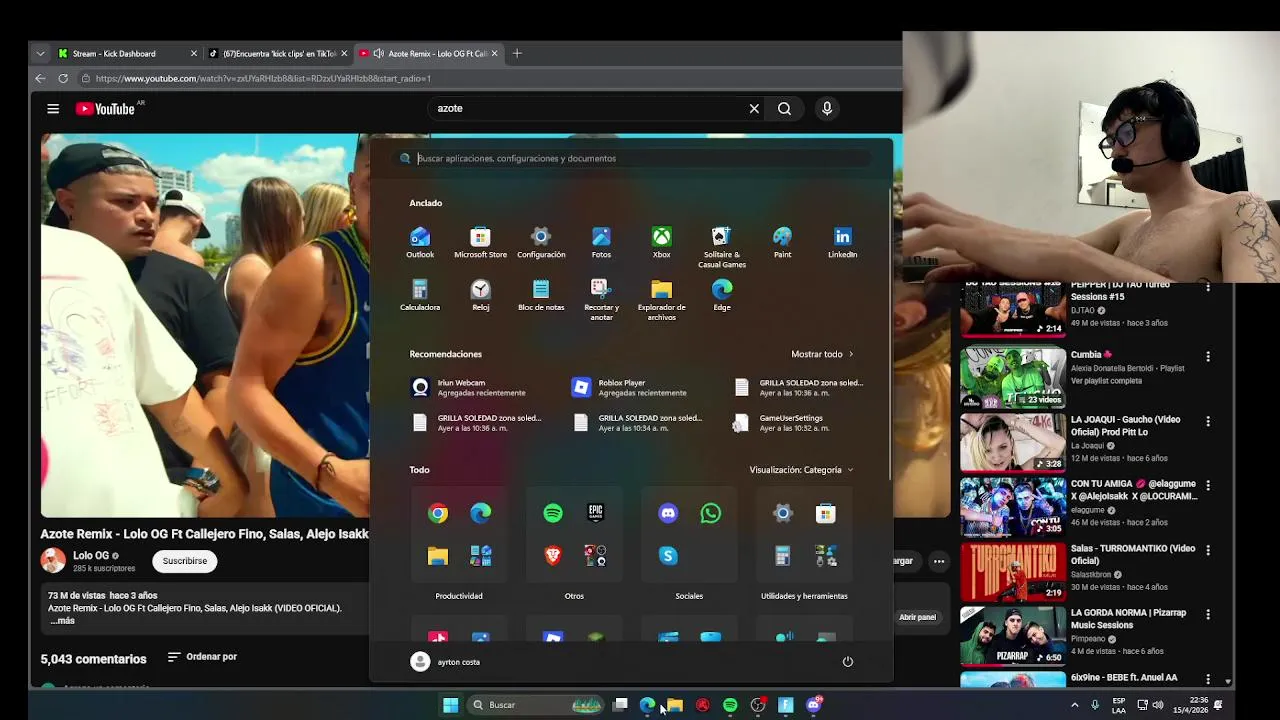The width and height of the screenshot is (1280, 720).
Task: Open the Lolo OG channel name
Action: [91, 555]
